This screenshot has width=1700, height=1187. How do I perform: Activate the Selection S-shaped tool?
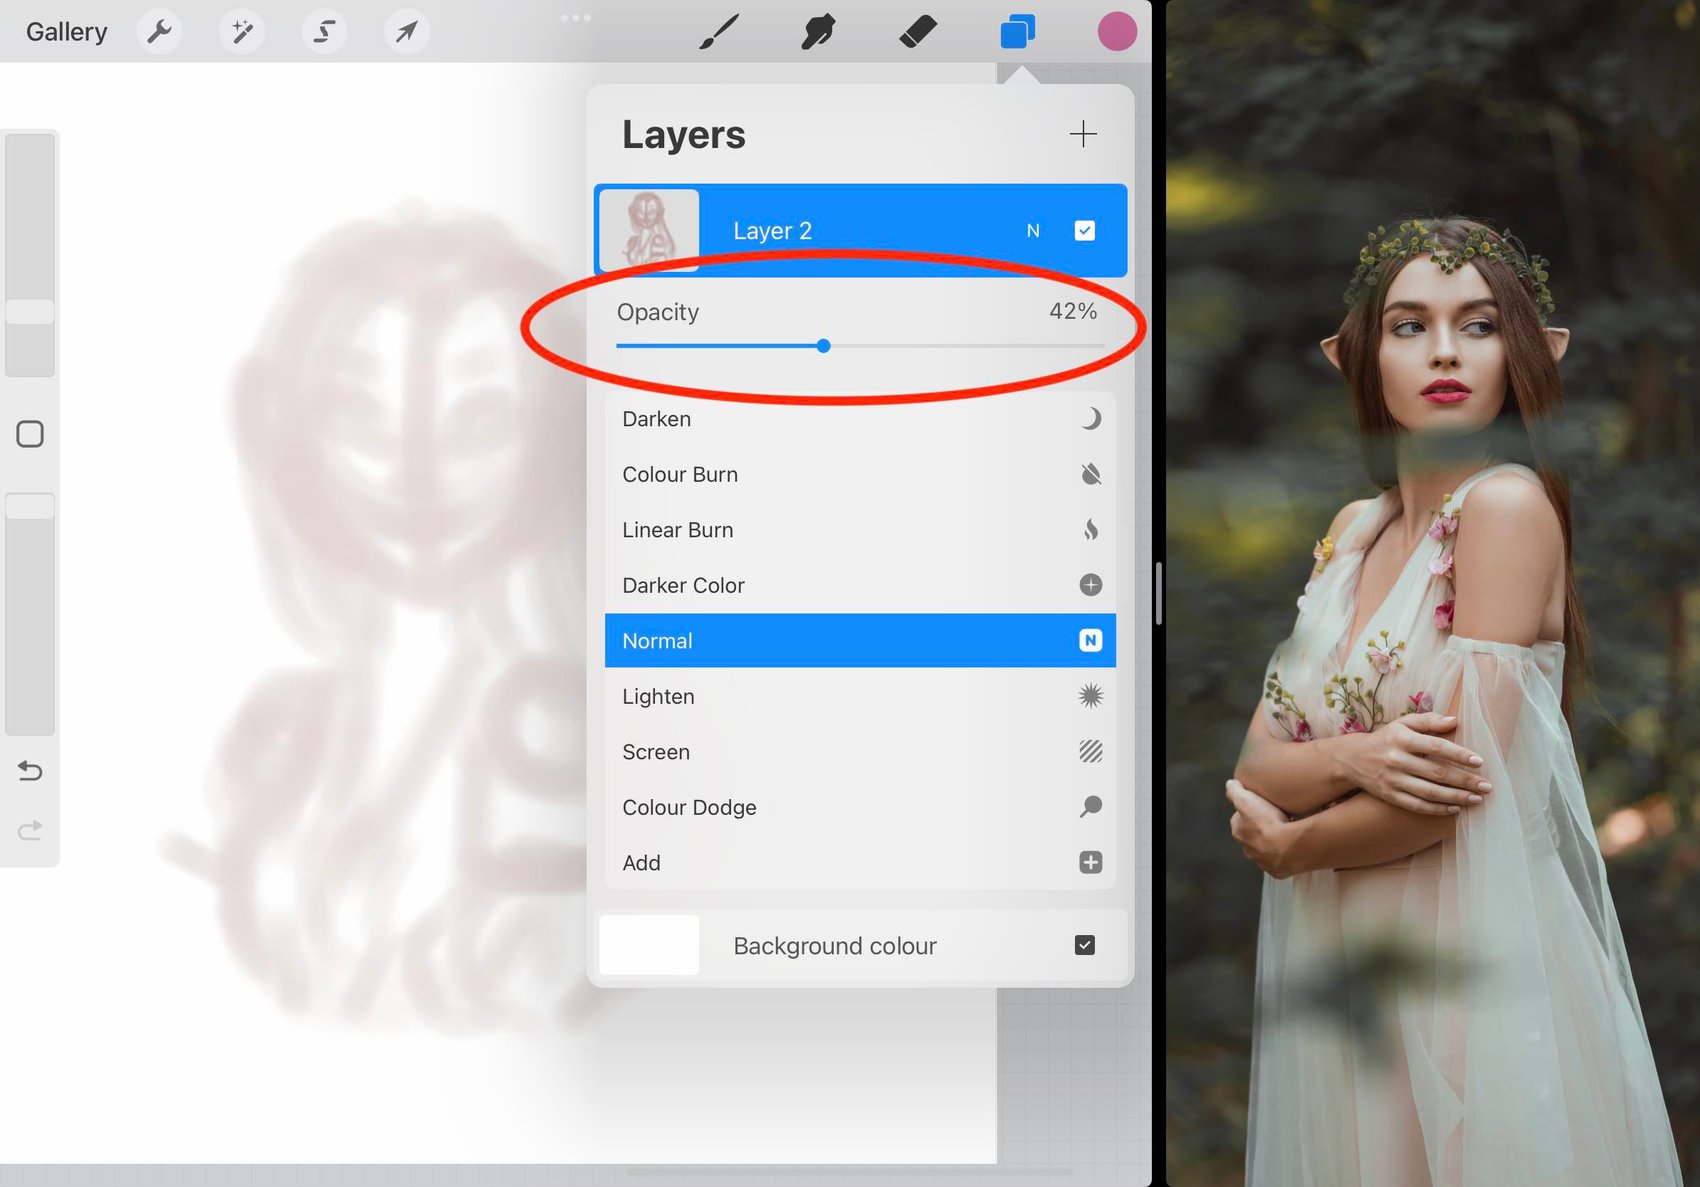pos(324,32)
